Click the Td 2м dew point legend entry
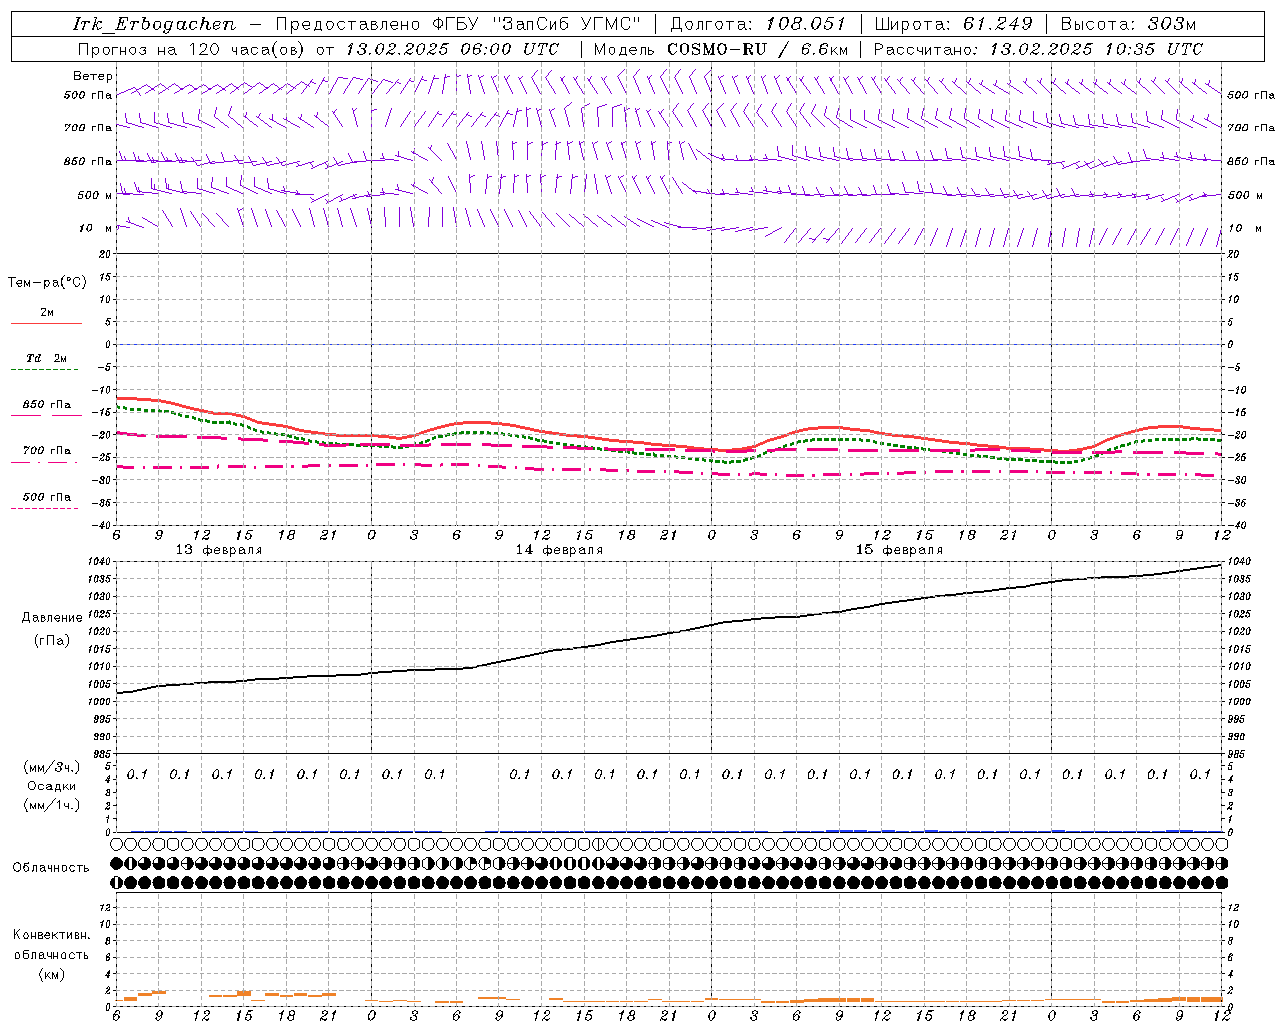Viewport: 1280px width, 1024px height. pos(46,358)
